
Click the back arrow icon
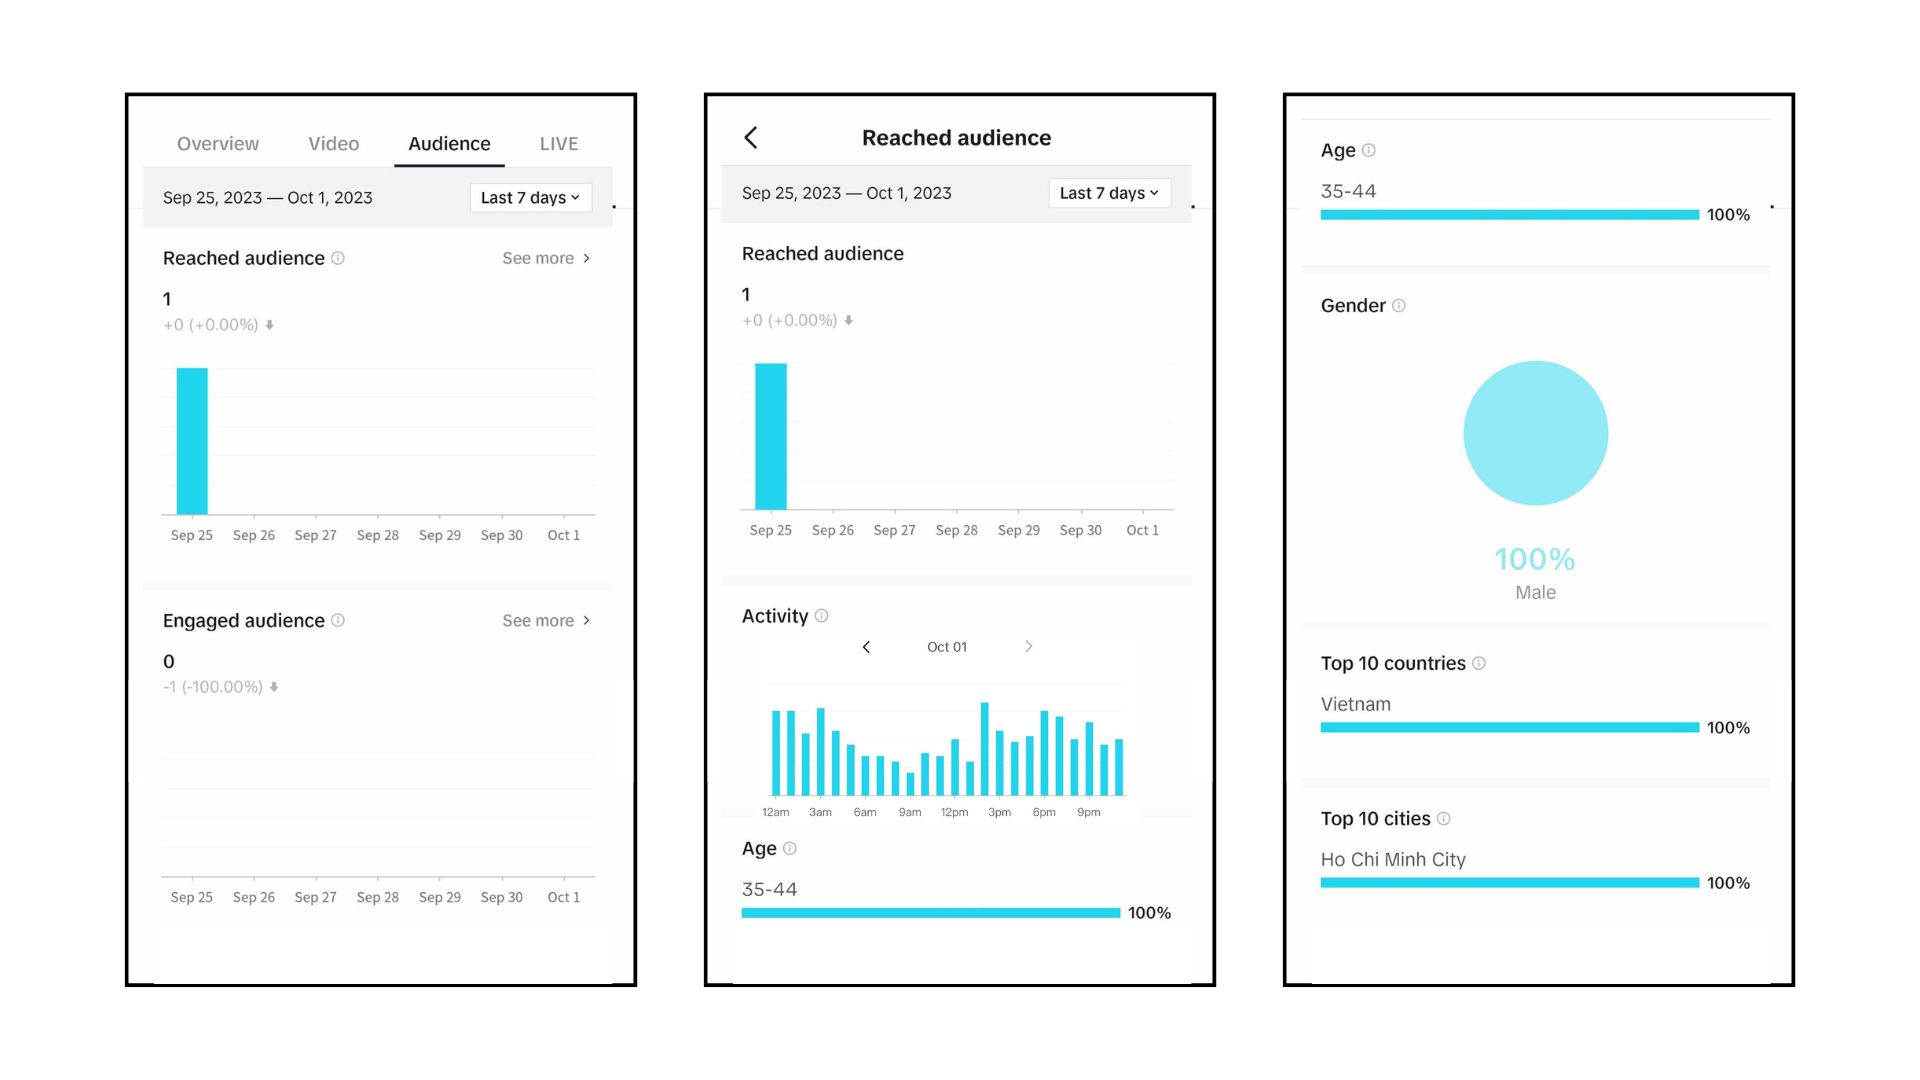[750, 136]
